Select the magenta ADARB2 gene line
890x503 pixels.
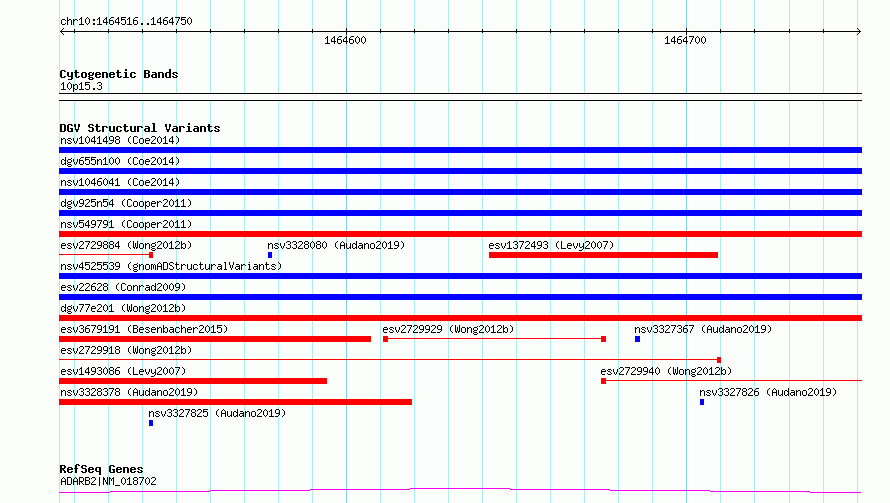[x=460, y=491]
